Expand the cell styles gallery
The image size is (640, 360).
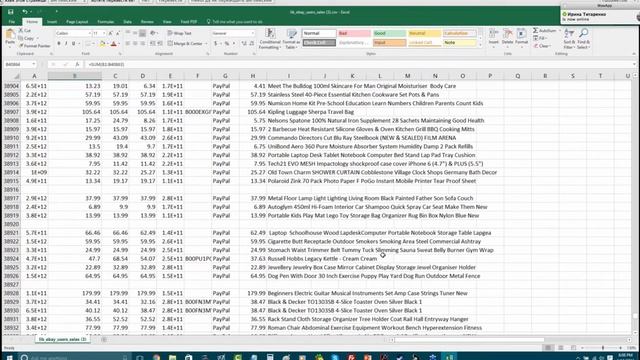click(x=480, y=45)
